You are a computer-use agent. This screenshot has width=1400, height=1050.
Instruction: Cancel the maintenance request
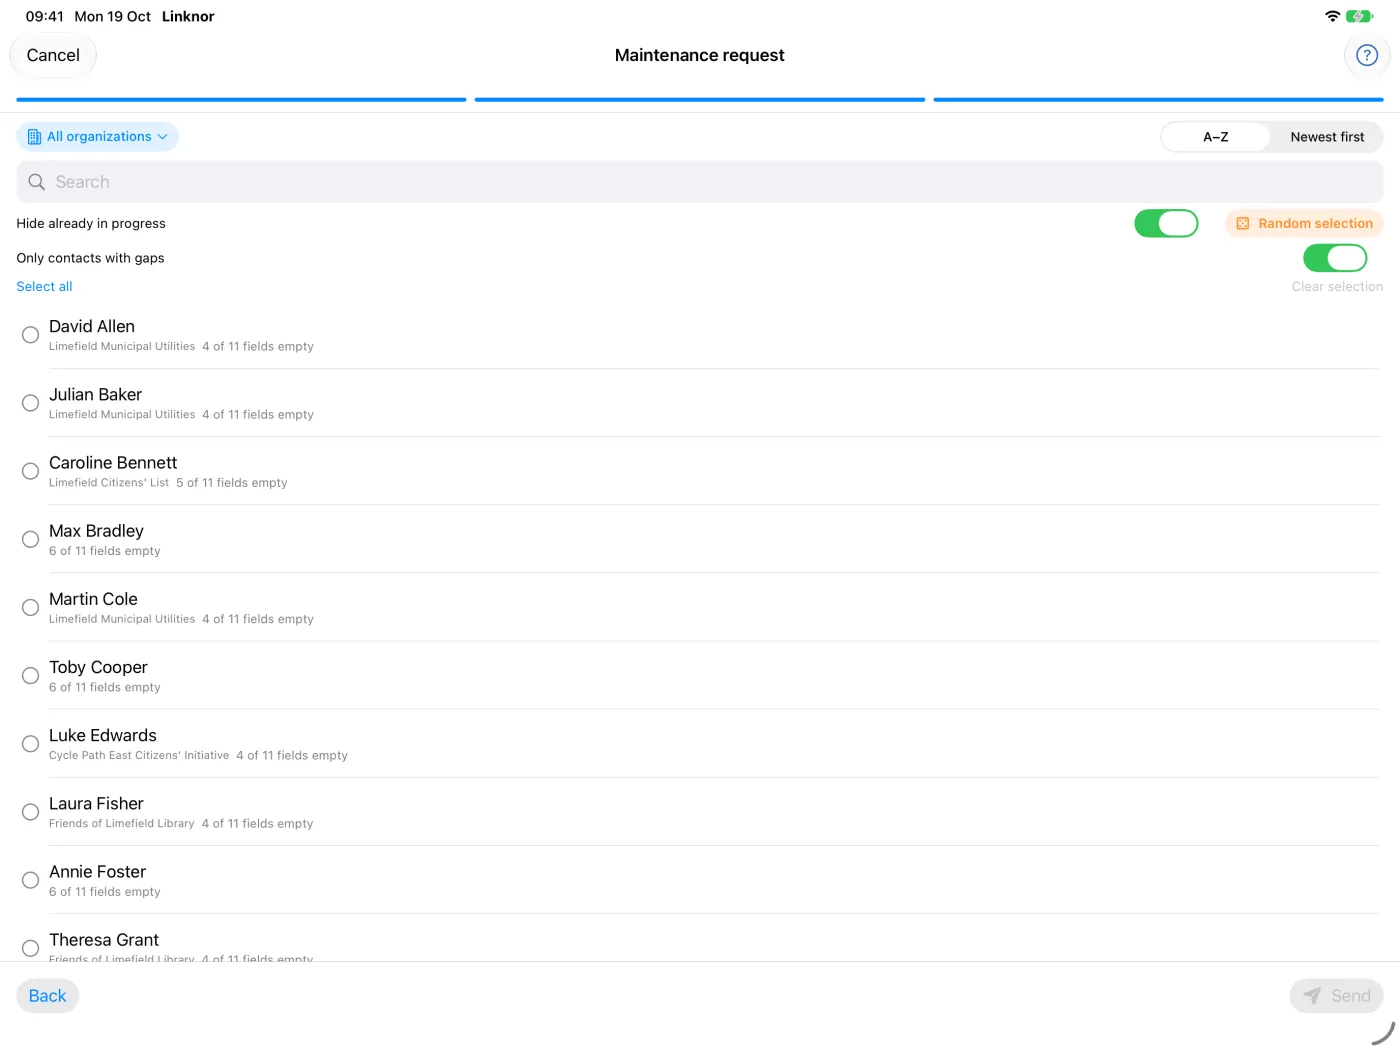tap(53, 55)
